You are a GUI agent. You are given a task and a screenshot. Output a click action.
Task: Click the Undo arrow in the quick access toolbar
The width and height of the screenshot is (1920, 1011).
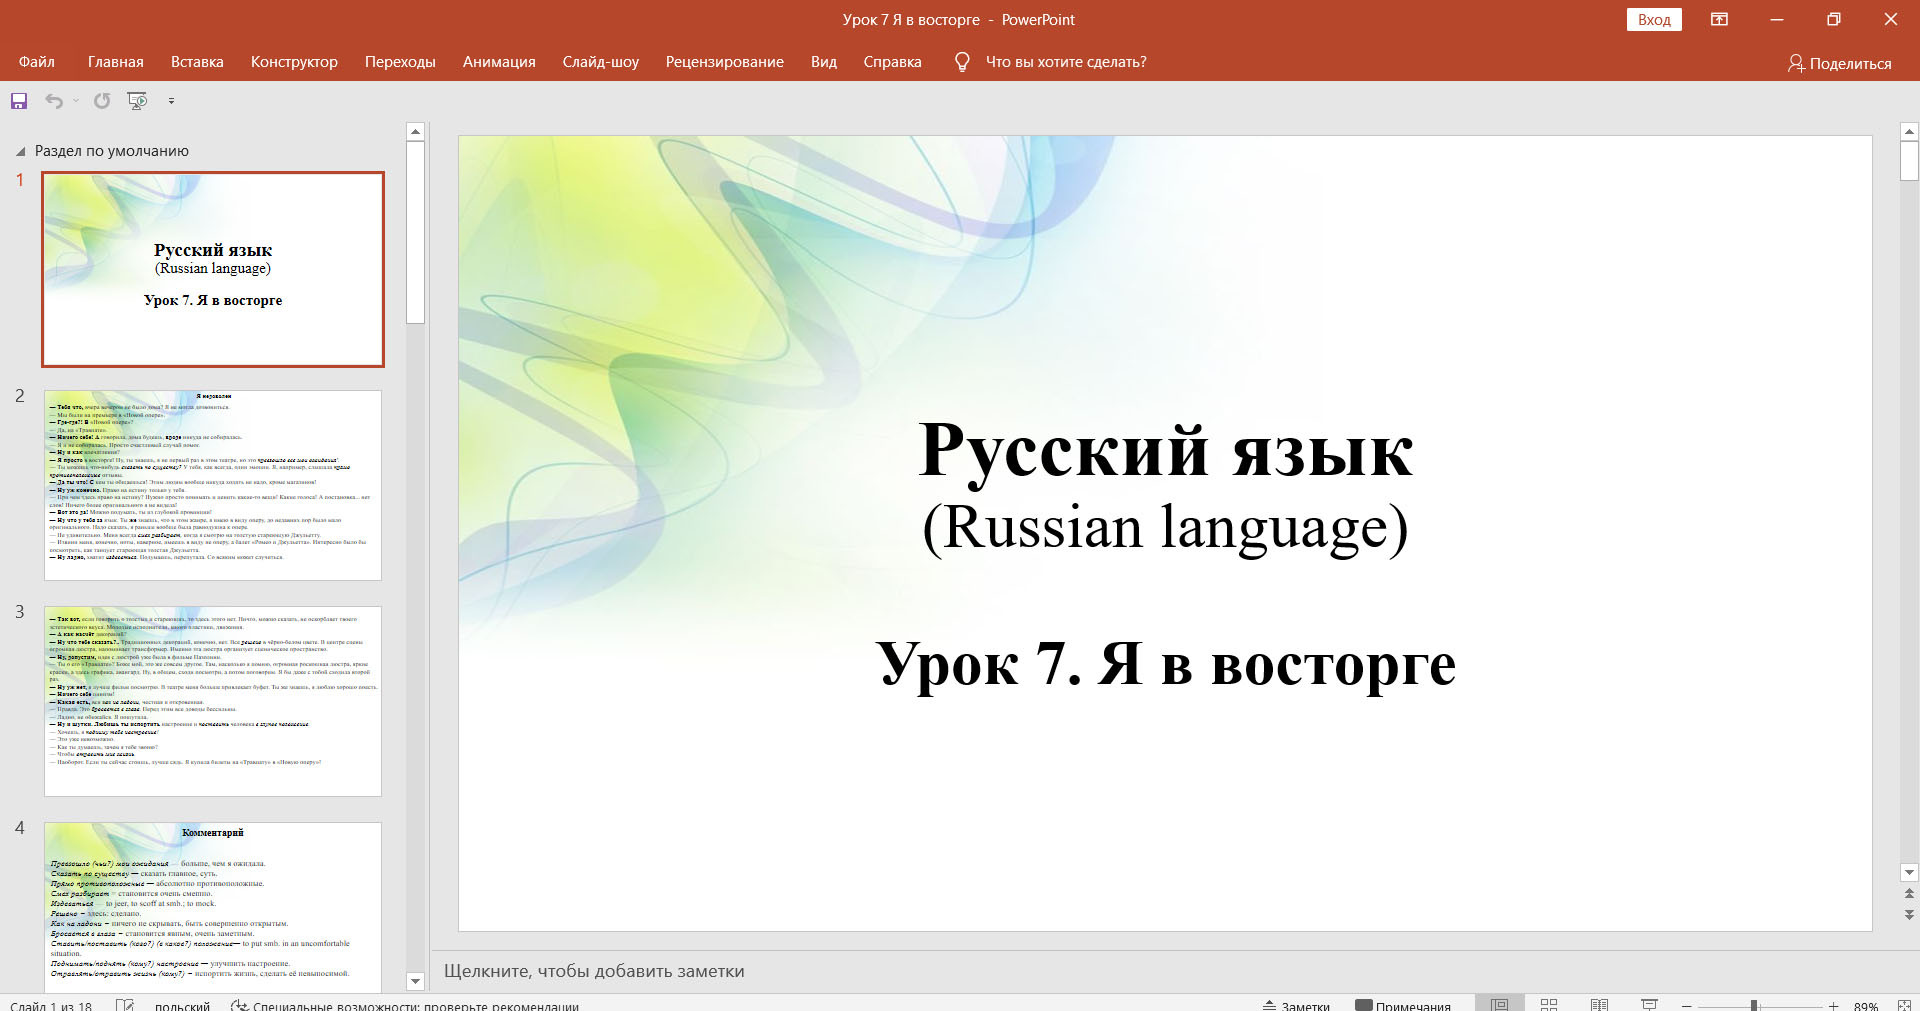54,101
